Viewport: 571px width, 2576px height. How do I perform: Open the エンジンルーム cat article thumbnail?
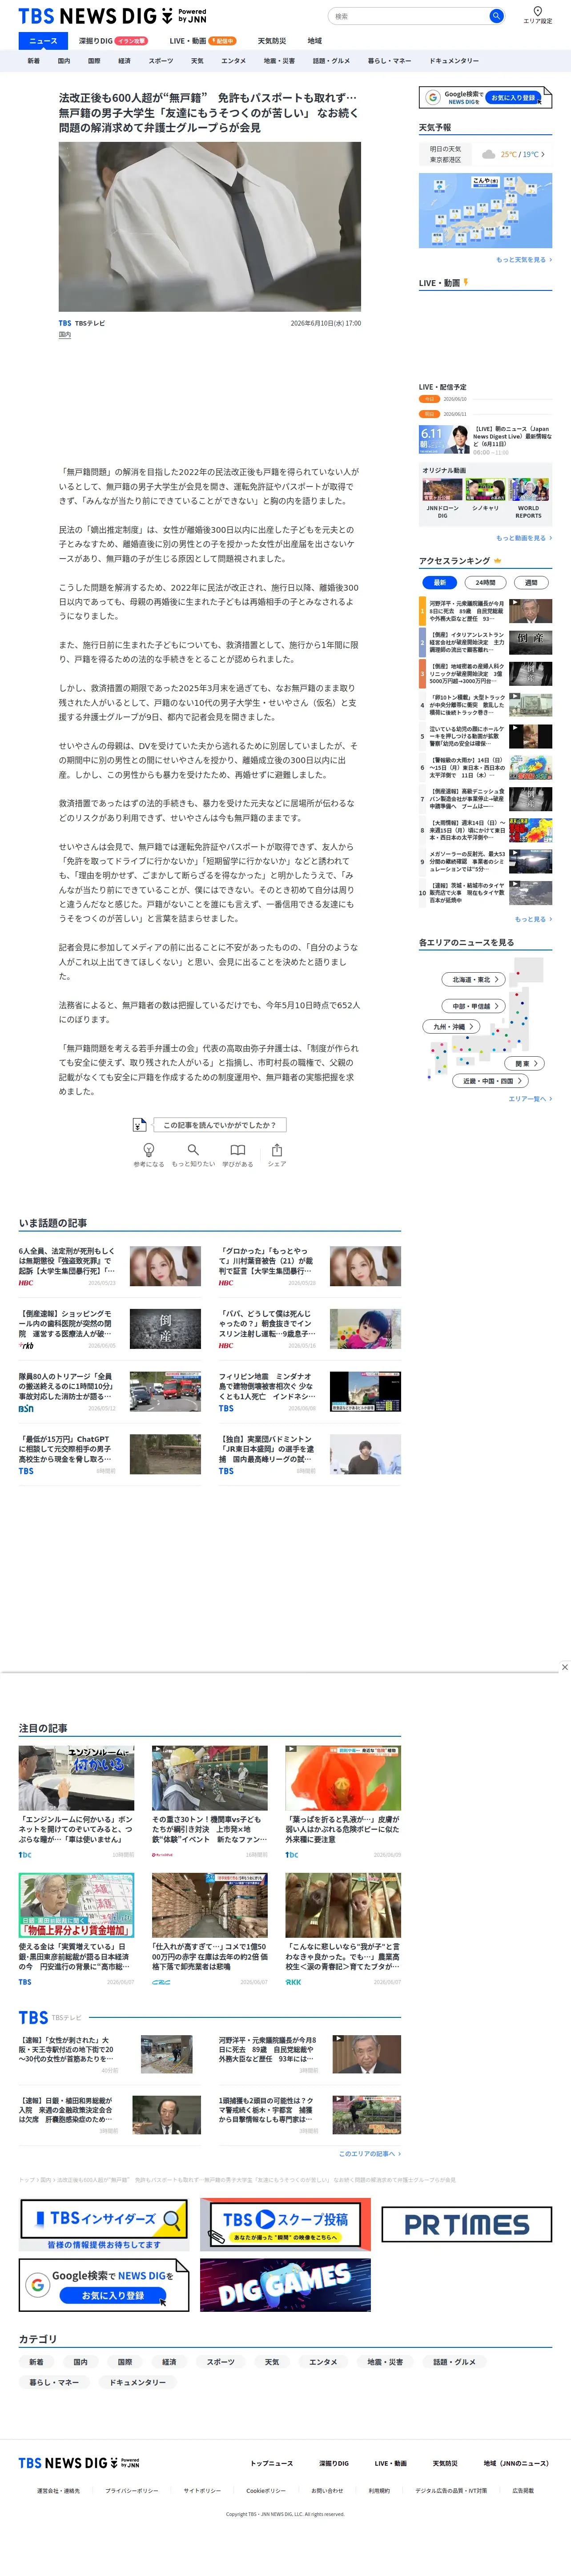pyautogui.click(x=76, y=1778)
